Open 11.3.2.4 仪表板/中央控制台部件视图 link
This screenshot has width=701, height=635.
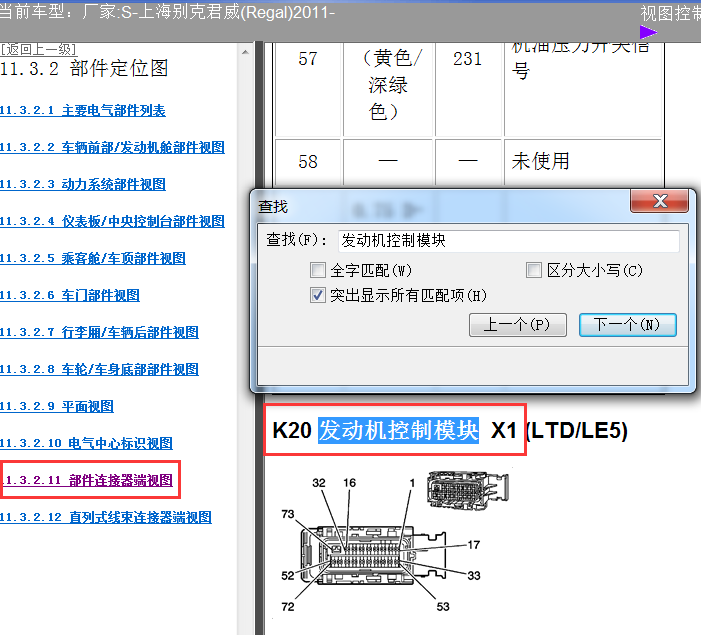click(x=112, y=221)
